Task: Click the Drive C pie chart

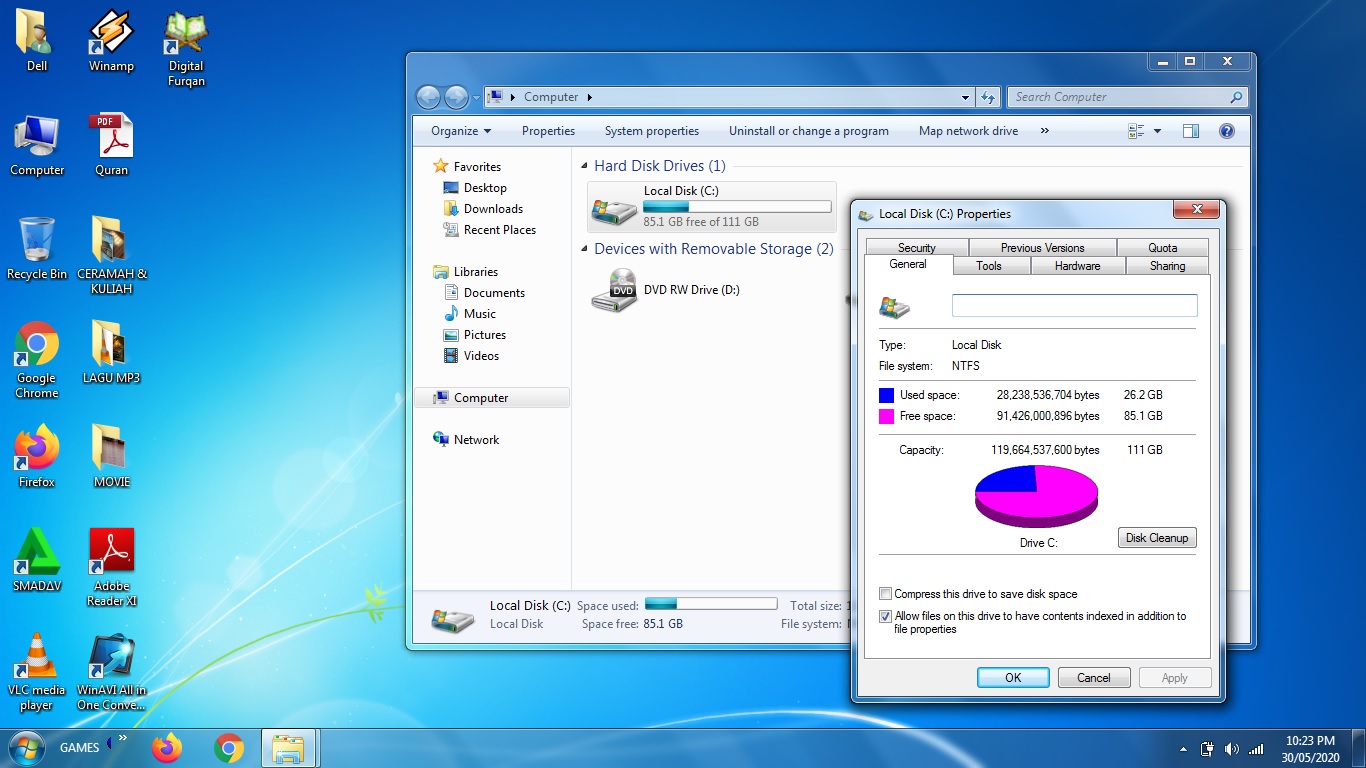Action: (x=1036, y=496)
